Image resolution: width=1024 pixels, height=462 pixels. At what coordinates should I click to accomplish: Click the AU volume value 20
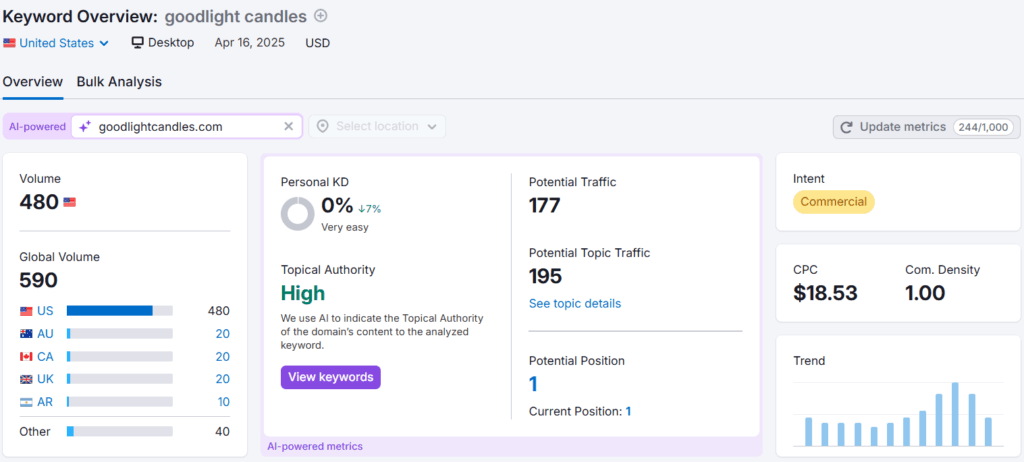223,334
